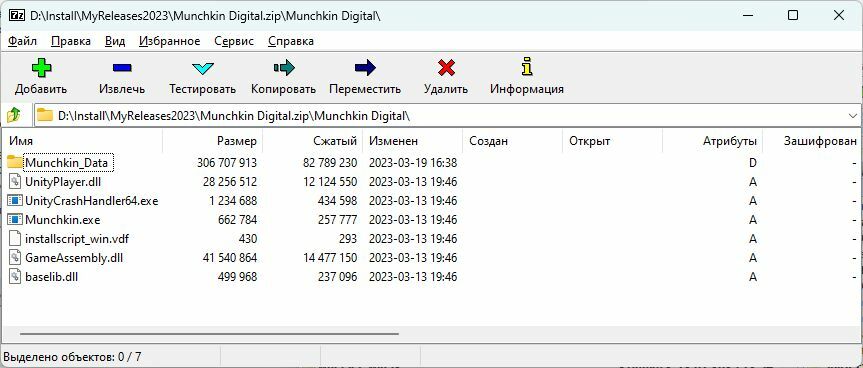Click the UnityCrashHandler64.exe file icon
The height and width of the screenshot is (368, 863).
pos(15,201)
